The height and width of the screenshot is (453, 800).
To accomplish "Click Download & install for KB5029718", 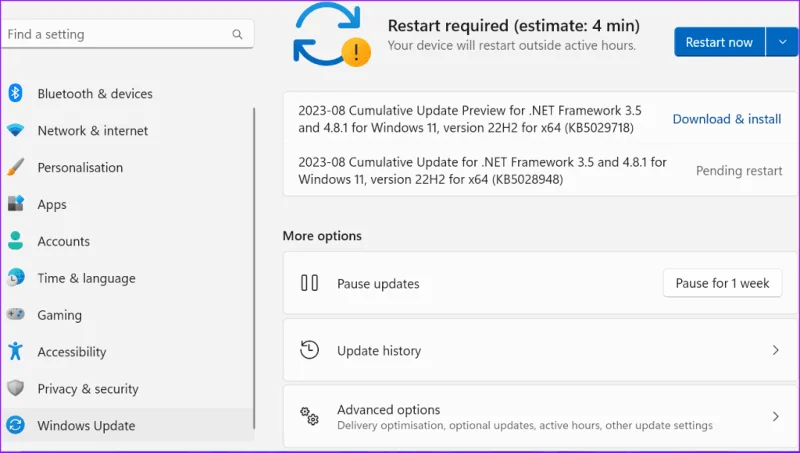I will click(727, 119).
